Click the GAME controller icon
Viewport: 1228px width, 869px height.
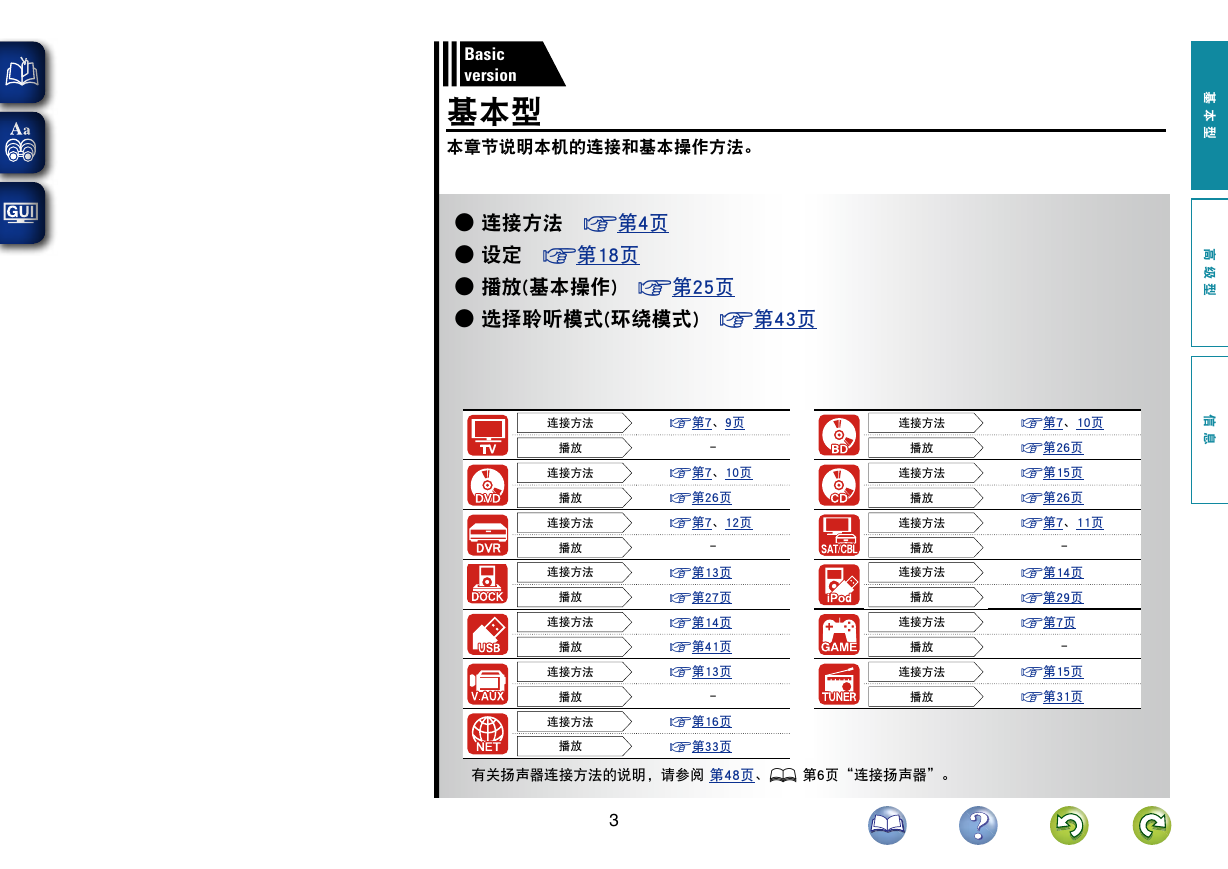pyautogui.click(x=839, y=634)
